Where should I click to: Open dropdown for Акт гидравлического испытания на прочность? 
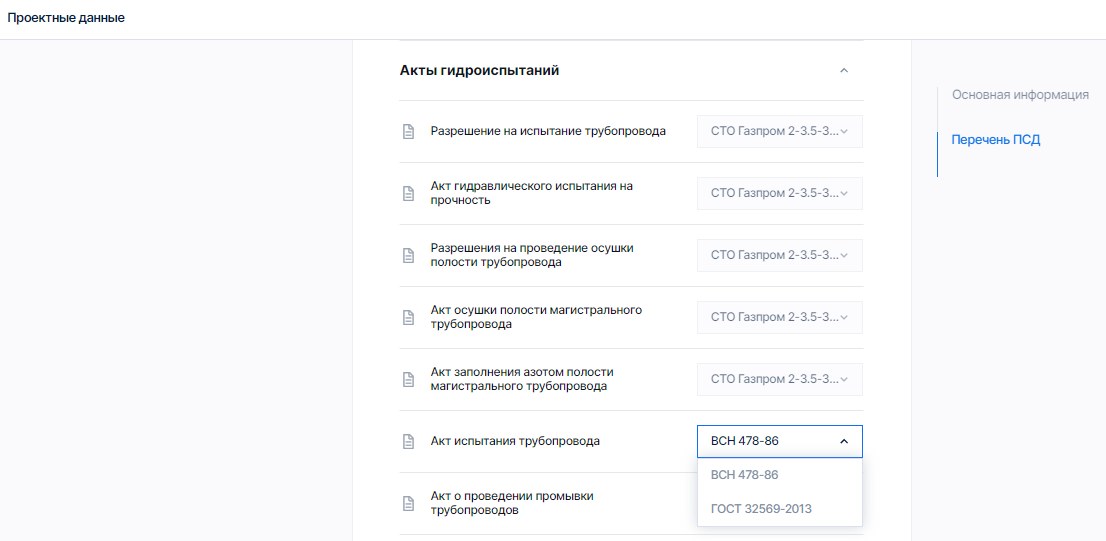coord(779,193)
